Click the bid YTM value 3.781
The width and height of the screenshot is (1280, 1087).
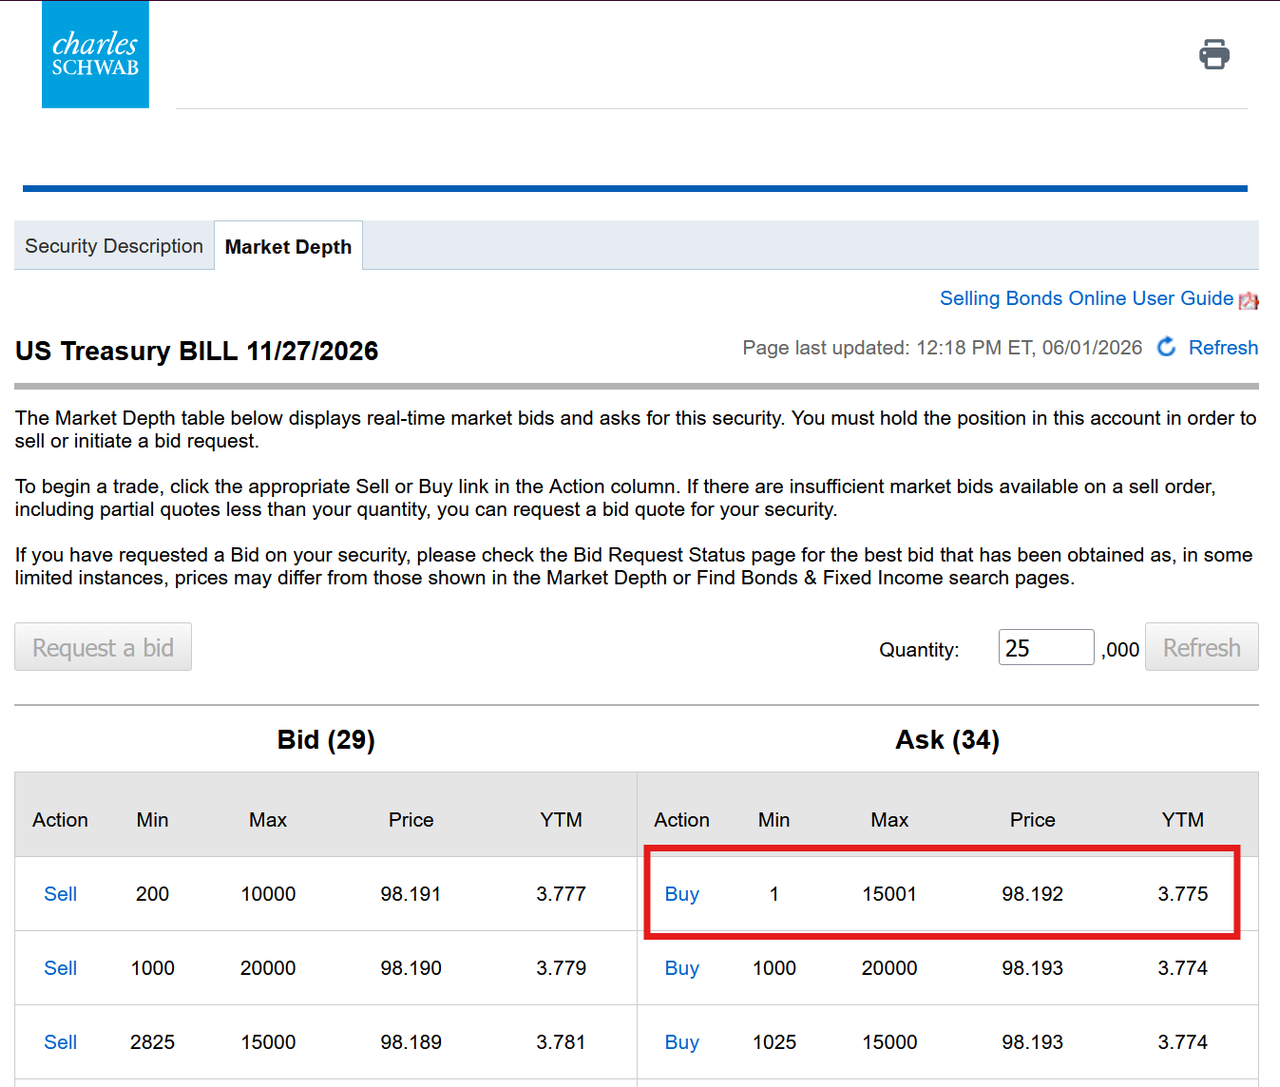(561, 1042)
